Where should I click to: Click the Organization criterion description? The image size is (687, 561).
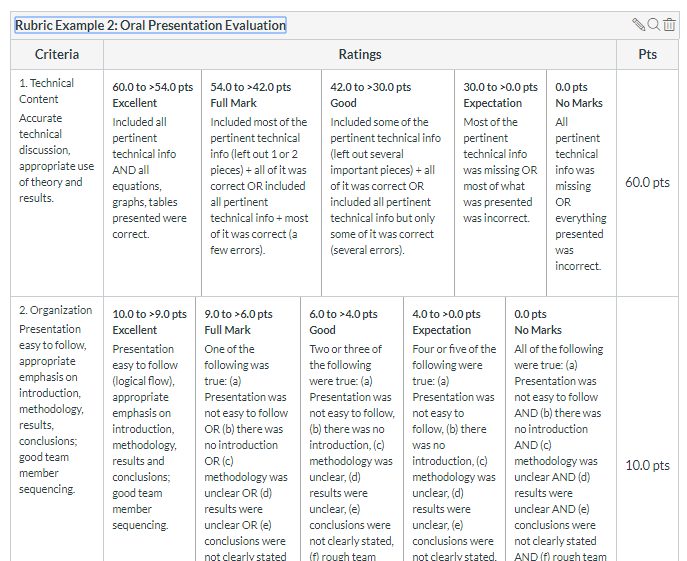pyautogui.click(x=57, y=400)
